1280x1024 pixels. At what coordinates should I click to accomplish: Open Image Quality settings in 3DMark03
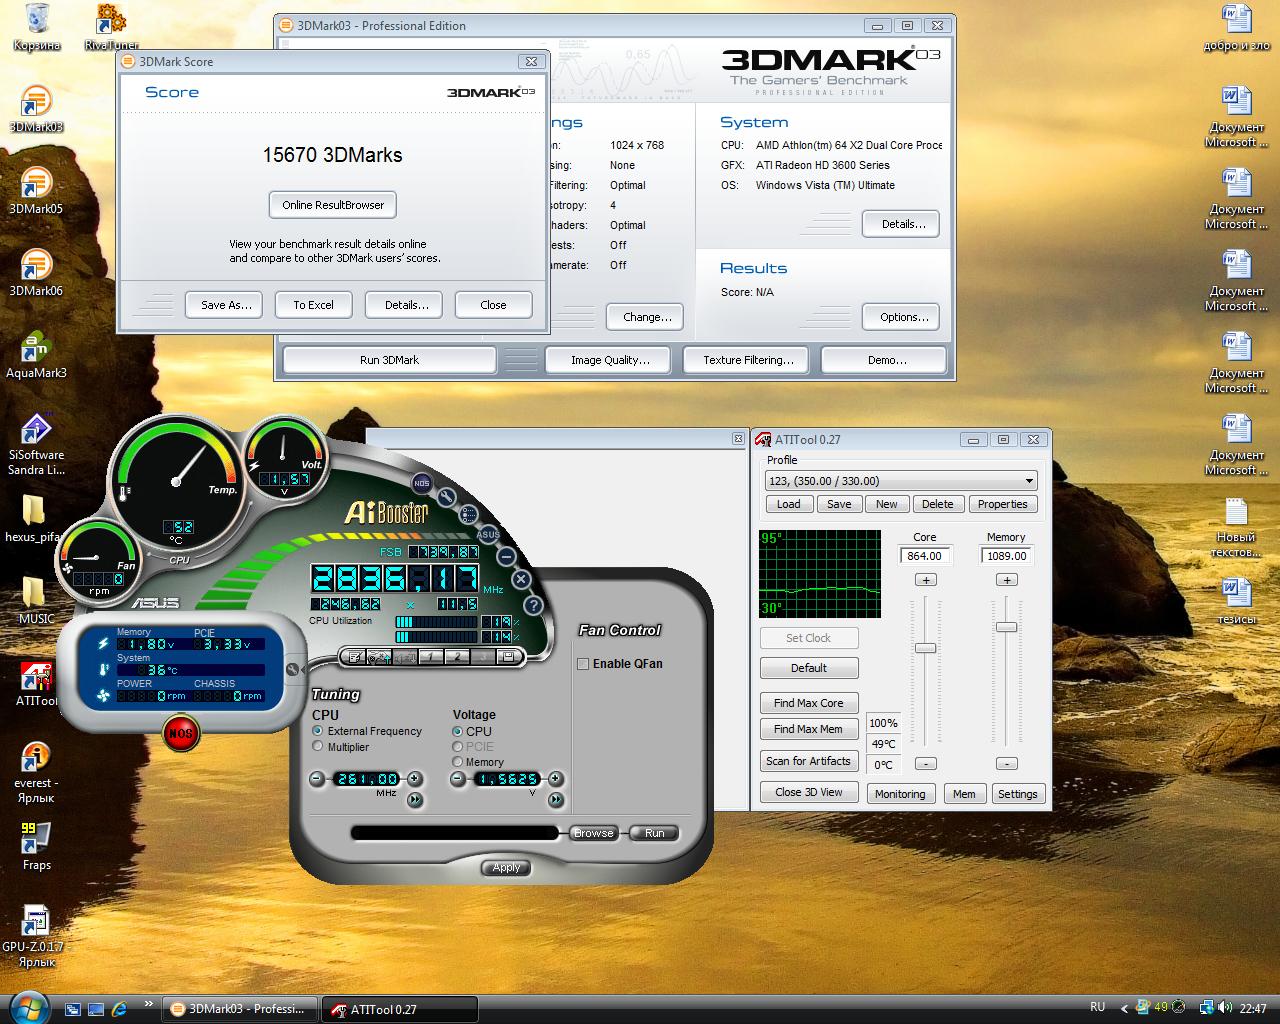tap(610, 360)
